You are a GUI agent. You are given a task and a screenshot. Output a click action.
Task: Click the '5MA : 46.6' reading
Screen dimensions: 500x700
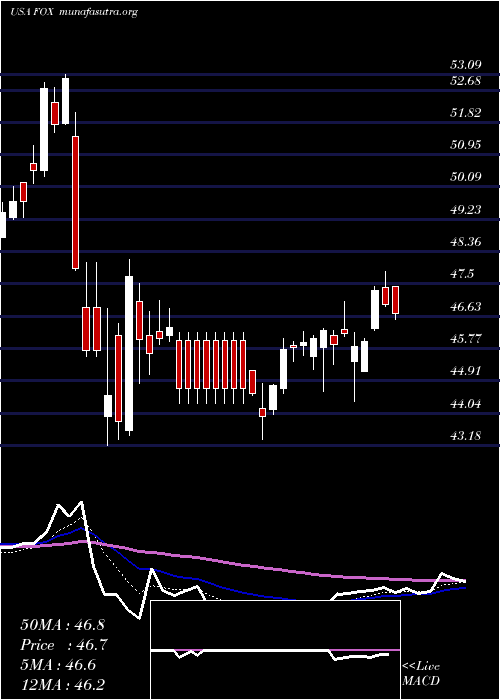pyautogui.click(x=58, y=666)
